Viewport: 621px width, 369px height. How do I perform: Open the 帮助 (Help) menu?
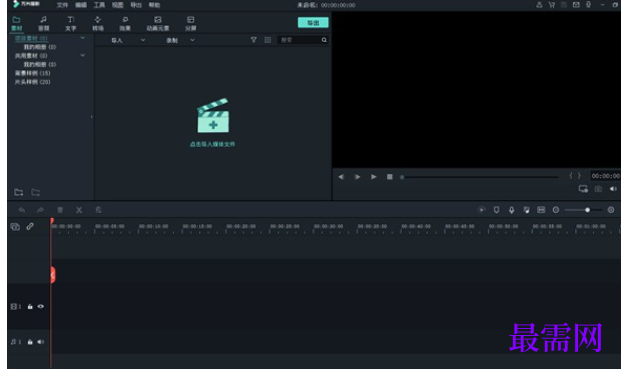coord(154,5)
